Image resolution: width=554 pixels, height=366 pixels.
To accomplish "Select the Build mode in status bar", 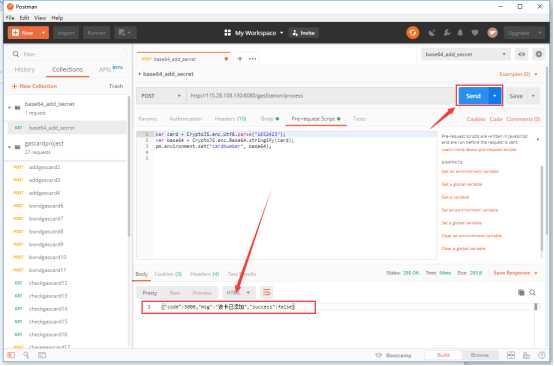I will tap(443, 355).
